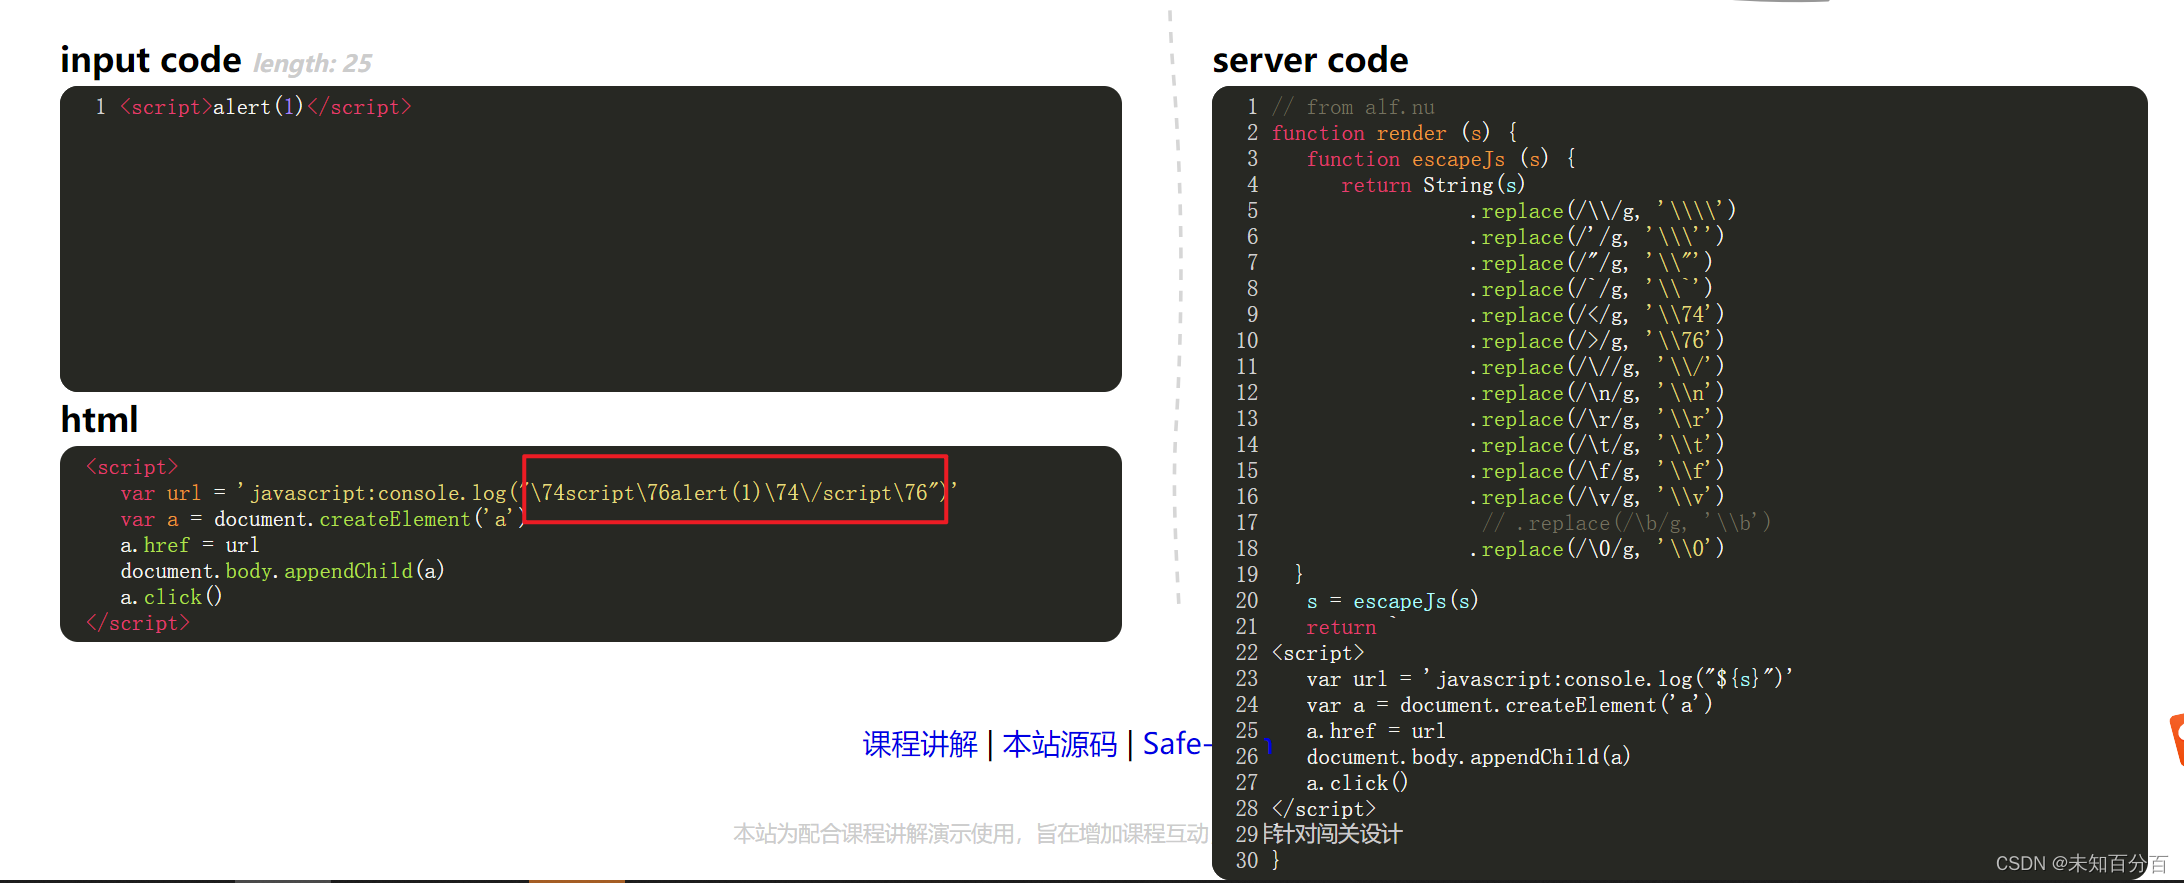
Task: Click the input code editor line with script alert
Action: pyautogui.click(x=266, y=107)
